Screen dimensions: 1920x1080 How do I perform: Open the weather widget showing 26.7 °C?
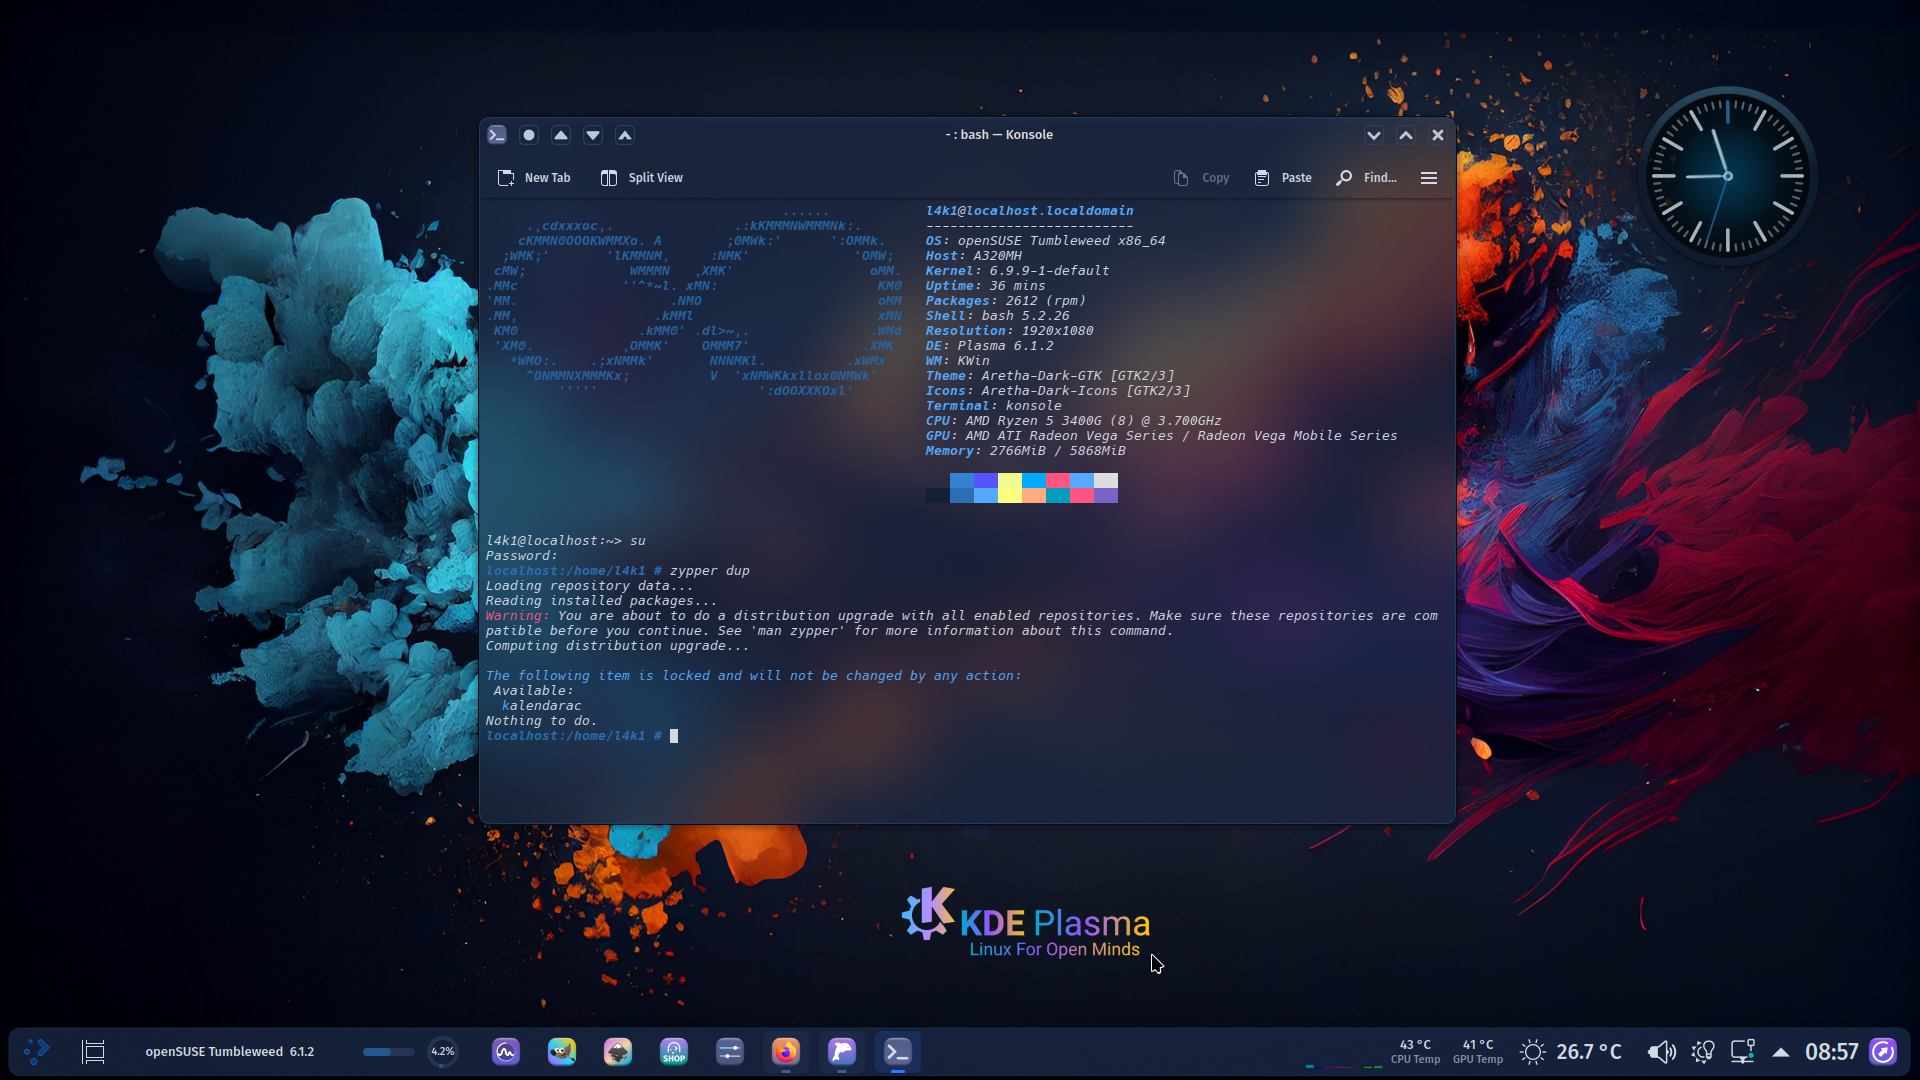tap(1571, 1052)
